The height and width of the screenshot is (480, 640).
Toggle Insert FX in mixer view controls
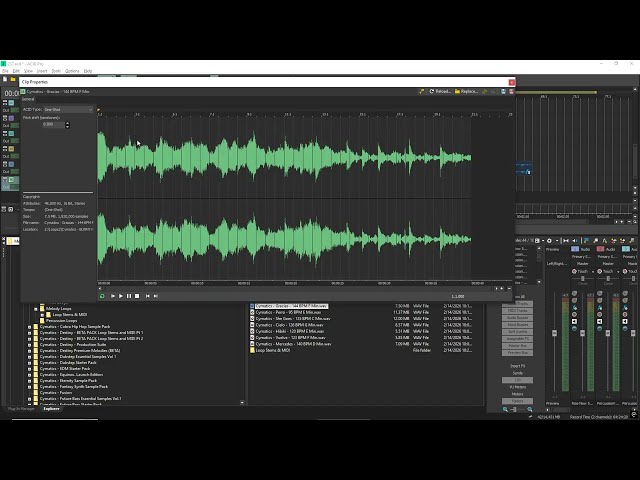(x=517, y=366)
